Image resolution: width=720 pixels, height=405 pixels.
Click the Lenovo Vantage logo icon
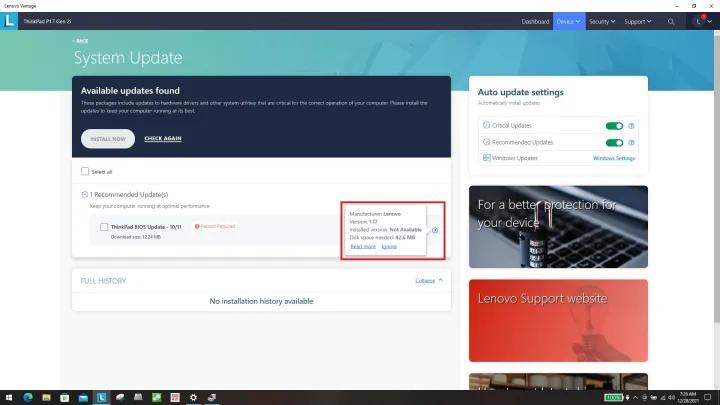9,21
